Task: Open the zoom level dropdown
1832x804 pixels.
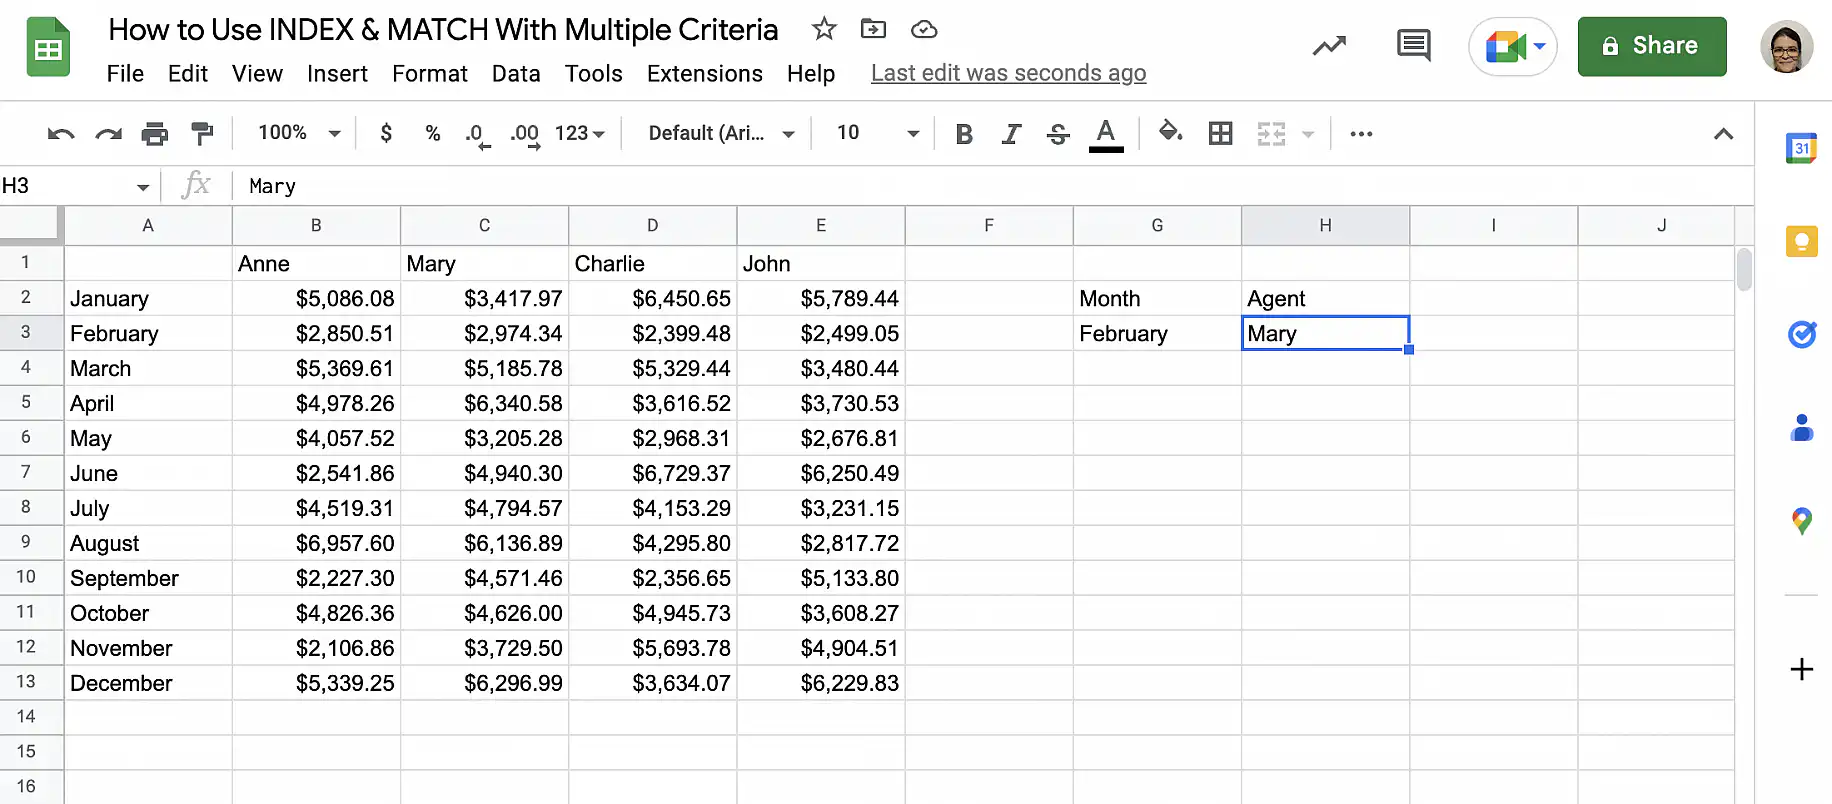Action: click(x=299, y=133)
